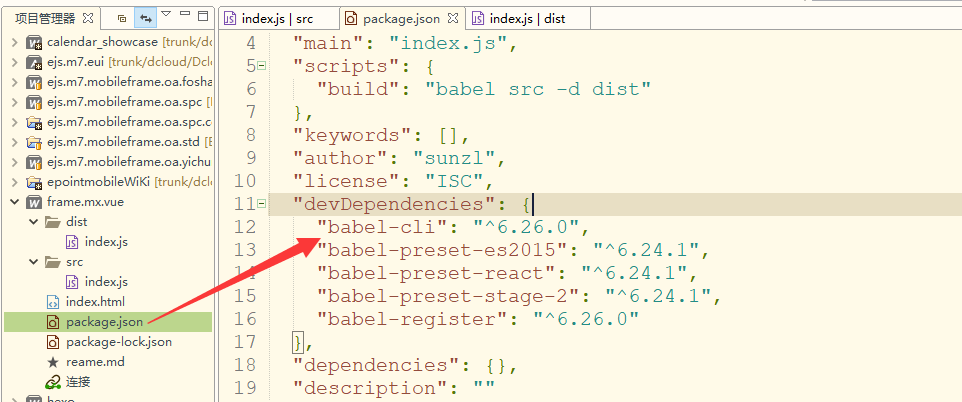This screenshot has width=962, height=402.
Task: Click the frame.mx.vue project icon
Action: click(34, 202)
